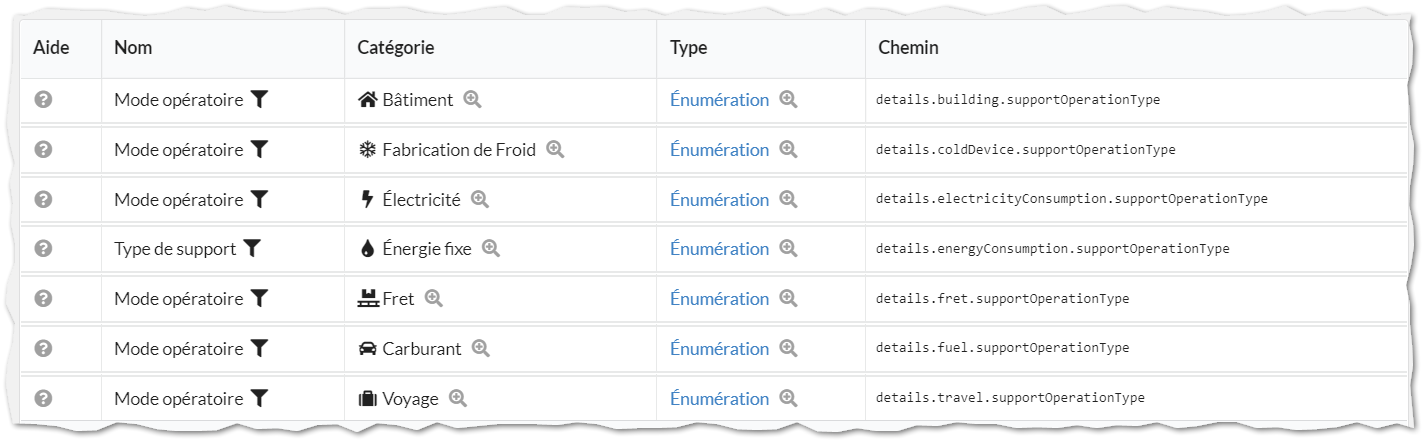Click the type magnifier in the travel row

[788, 398]
